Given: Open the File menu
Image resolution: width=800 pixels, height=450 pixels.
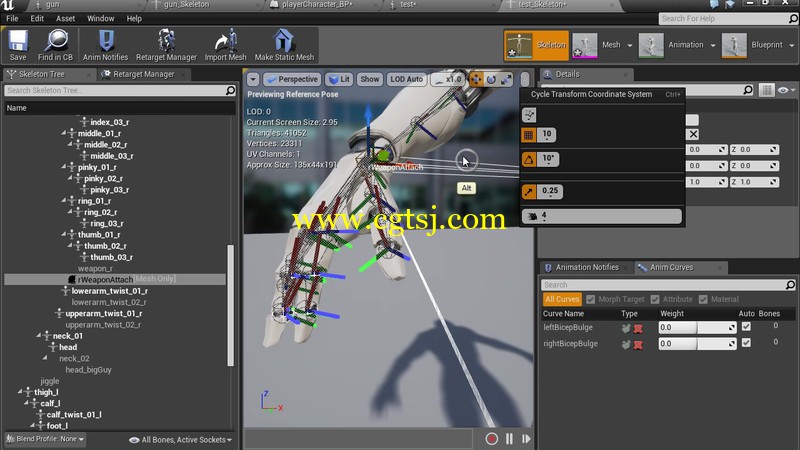Looking at the screenshot, I should [x=12, y=18].
